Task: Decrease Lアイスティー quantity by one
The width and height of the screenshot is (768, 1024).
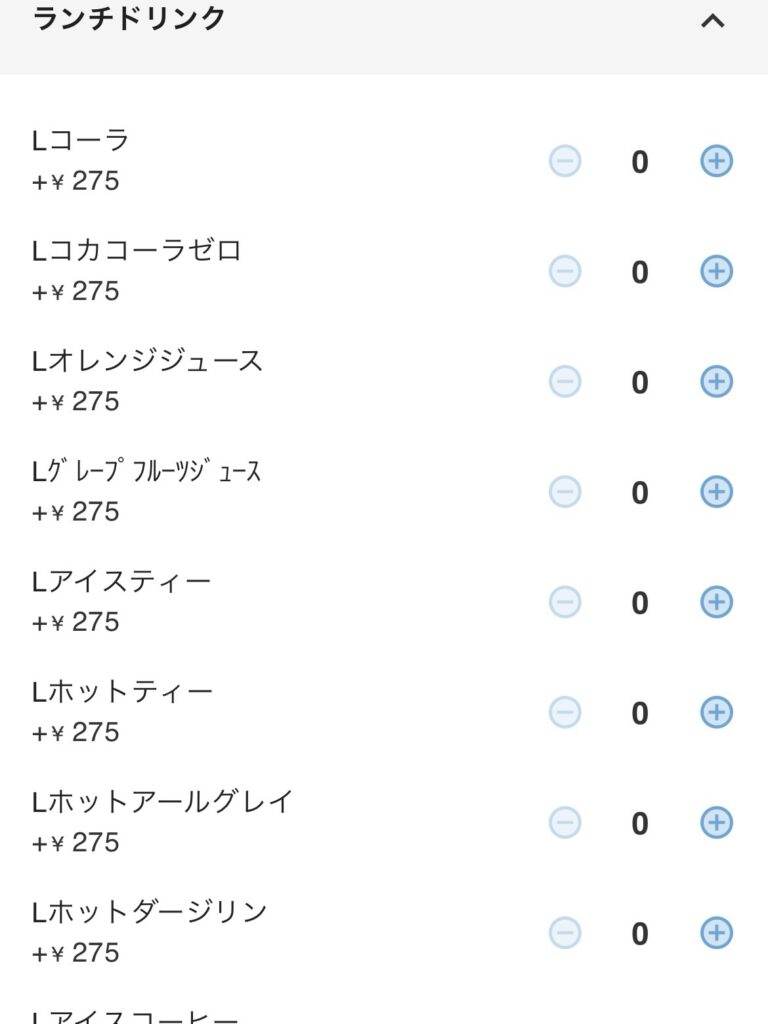Action: pyautogui.click(x=565, y=602)
